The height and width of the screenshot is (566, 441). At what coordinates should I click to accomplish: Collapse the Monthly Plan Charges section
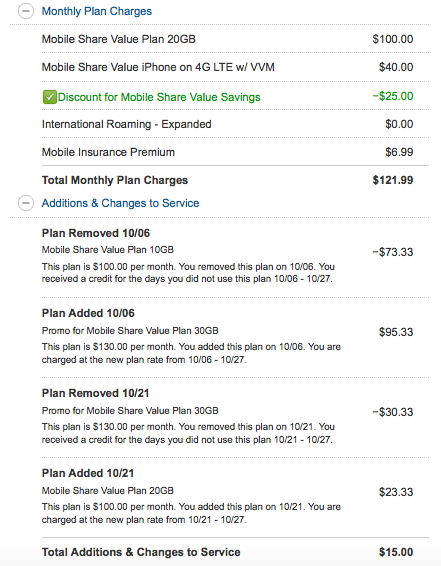26,11
